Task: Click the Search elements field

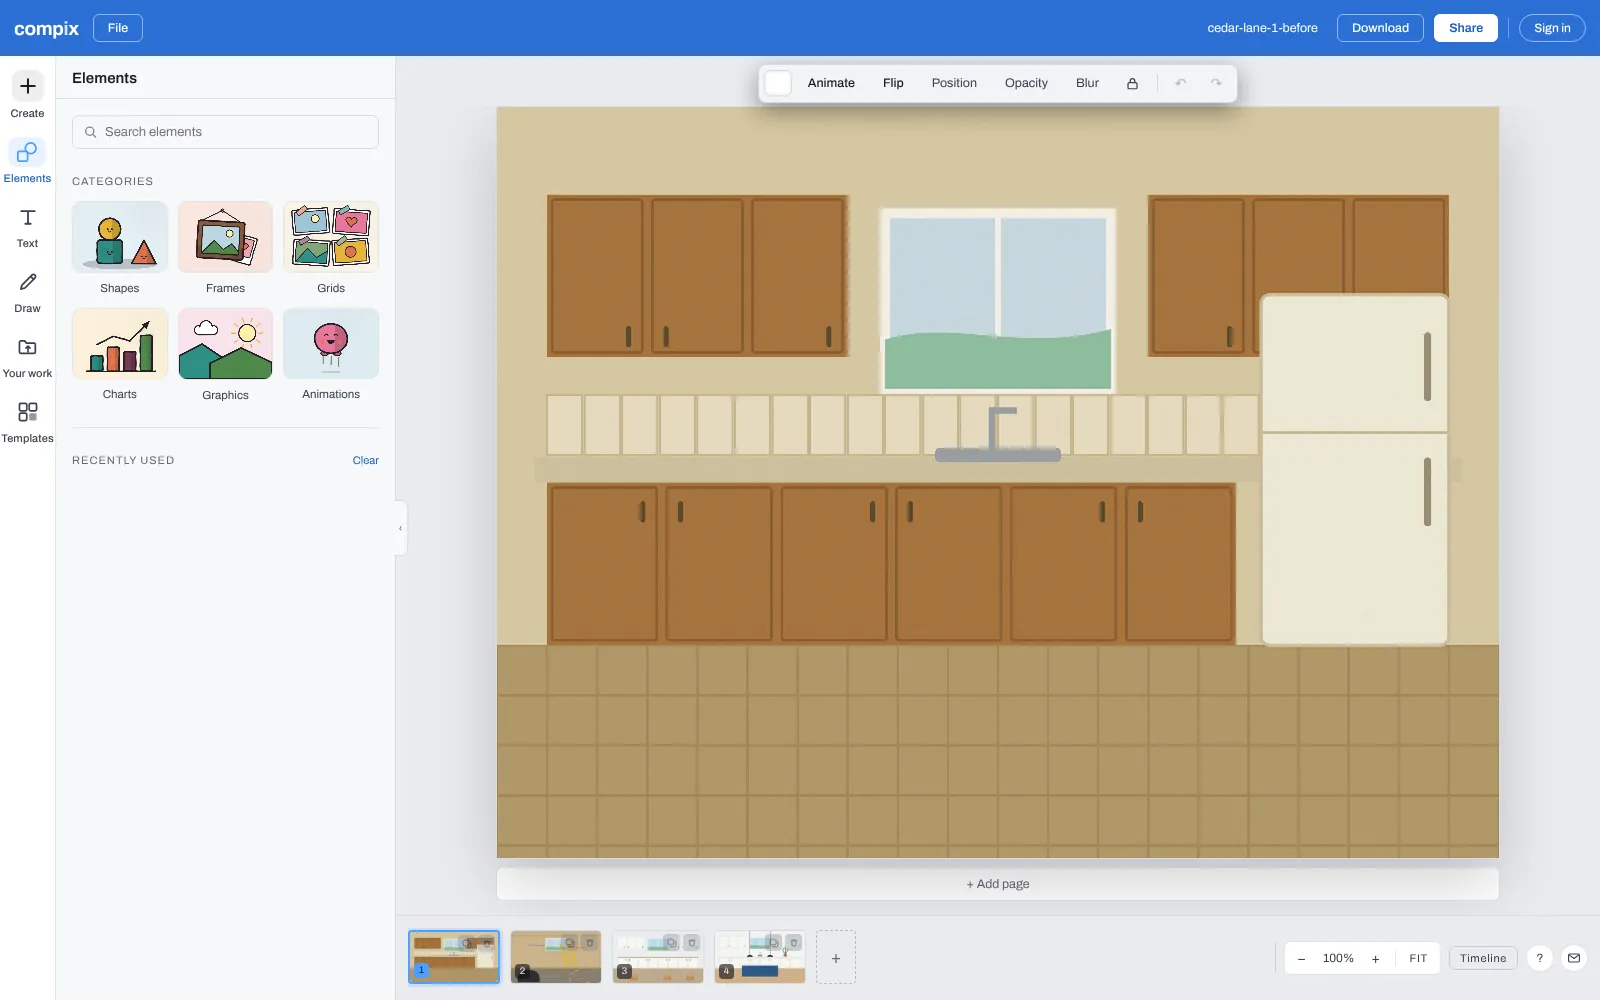Action: click(225, 132)
